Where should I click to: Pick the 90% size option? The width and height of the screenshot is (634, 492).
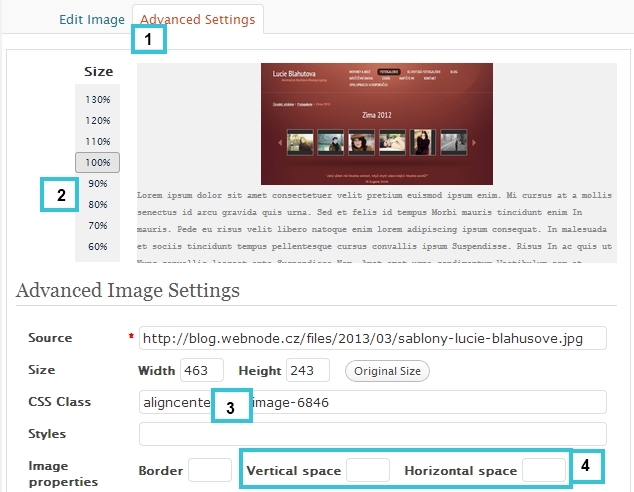(x=98, y=183)
